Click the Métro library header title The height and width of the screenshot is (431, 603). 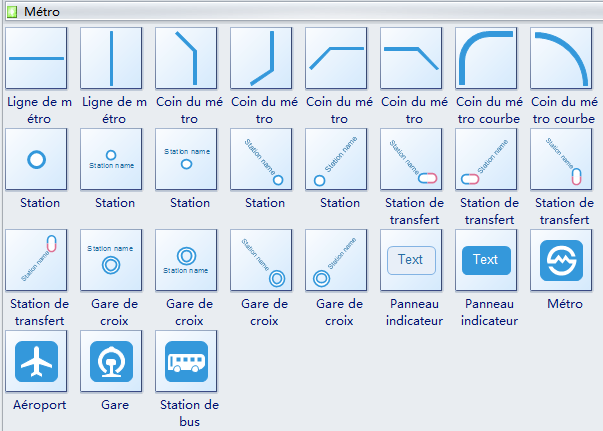pyautogui.click(x=41, y=12)
